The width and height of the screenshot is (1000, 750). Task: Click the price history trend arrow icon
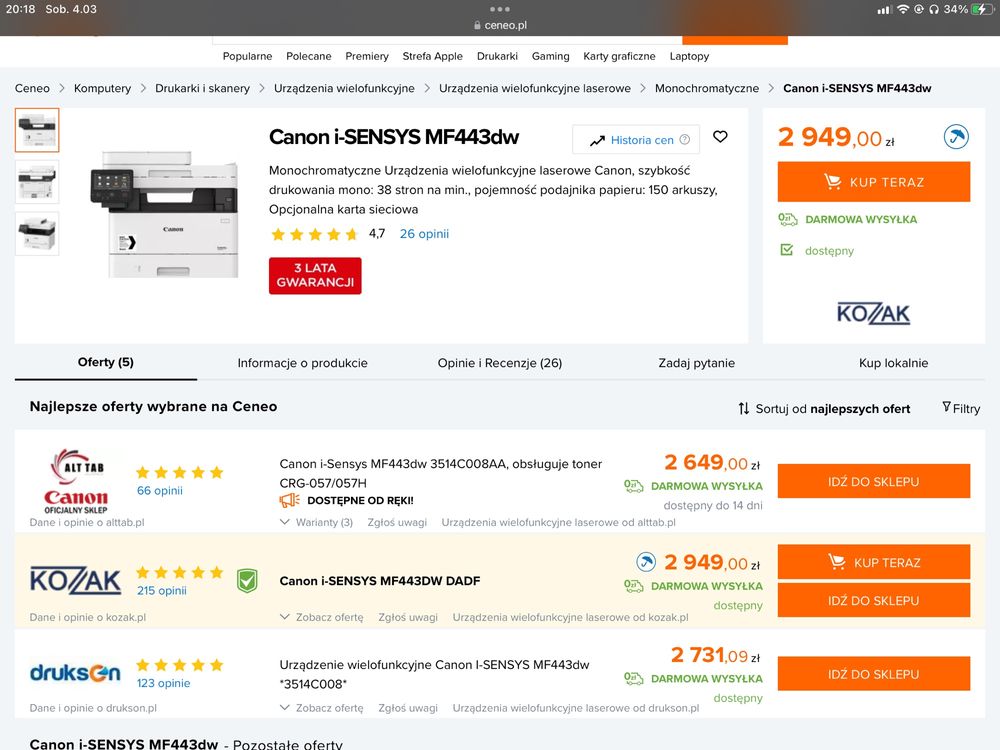coord(597,140)
